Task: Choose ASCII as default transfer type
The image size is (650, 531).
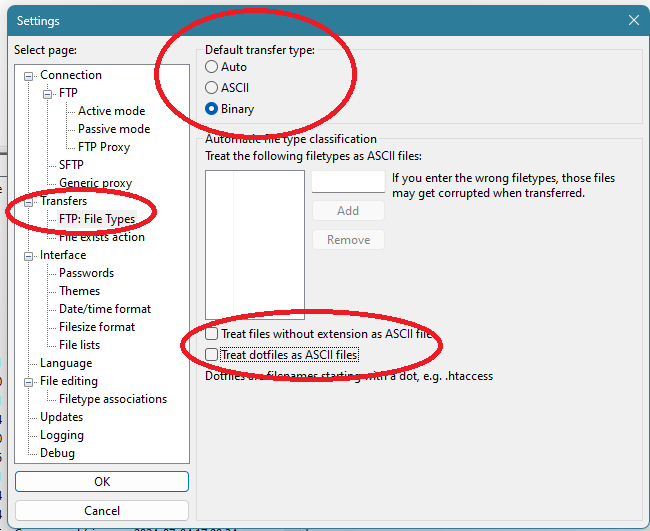Action: click(x=211, y=88)
